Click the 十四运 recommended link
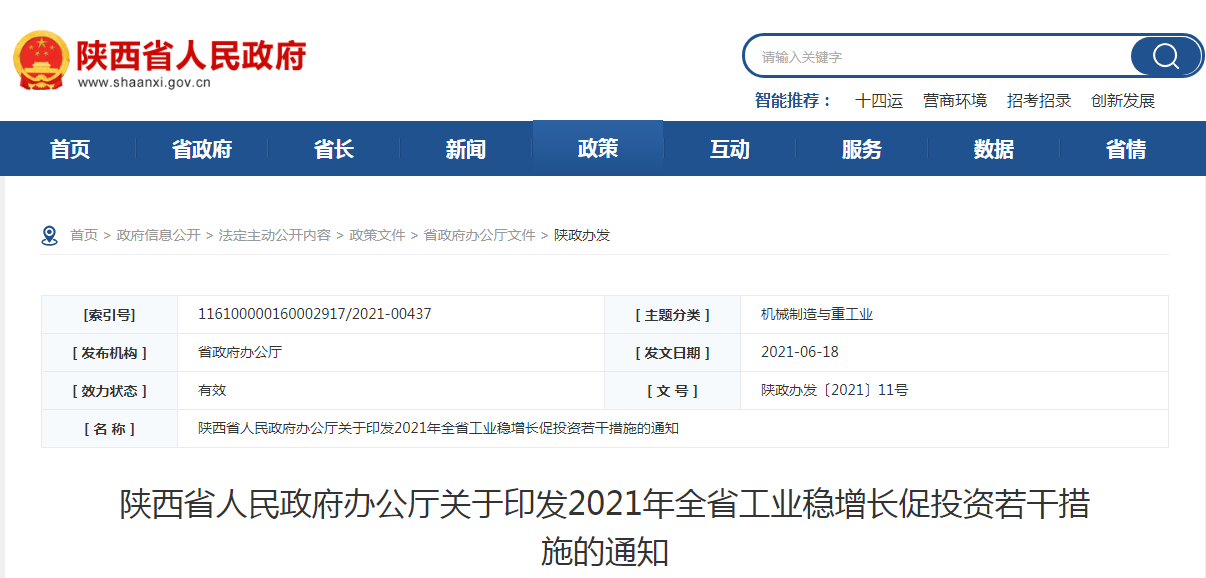 879,101
